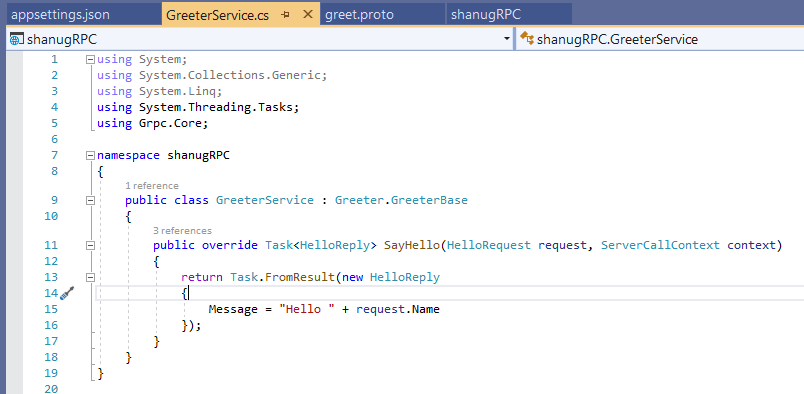Click the SayHello method name
The width and height of the screenshot is (804, 394).
[412, 245]
